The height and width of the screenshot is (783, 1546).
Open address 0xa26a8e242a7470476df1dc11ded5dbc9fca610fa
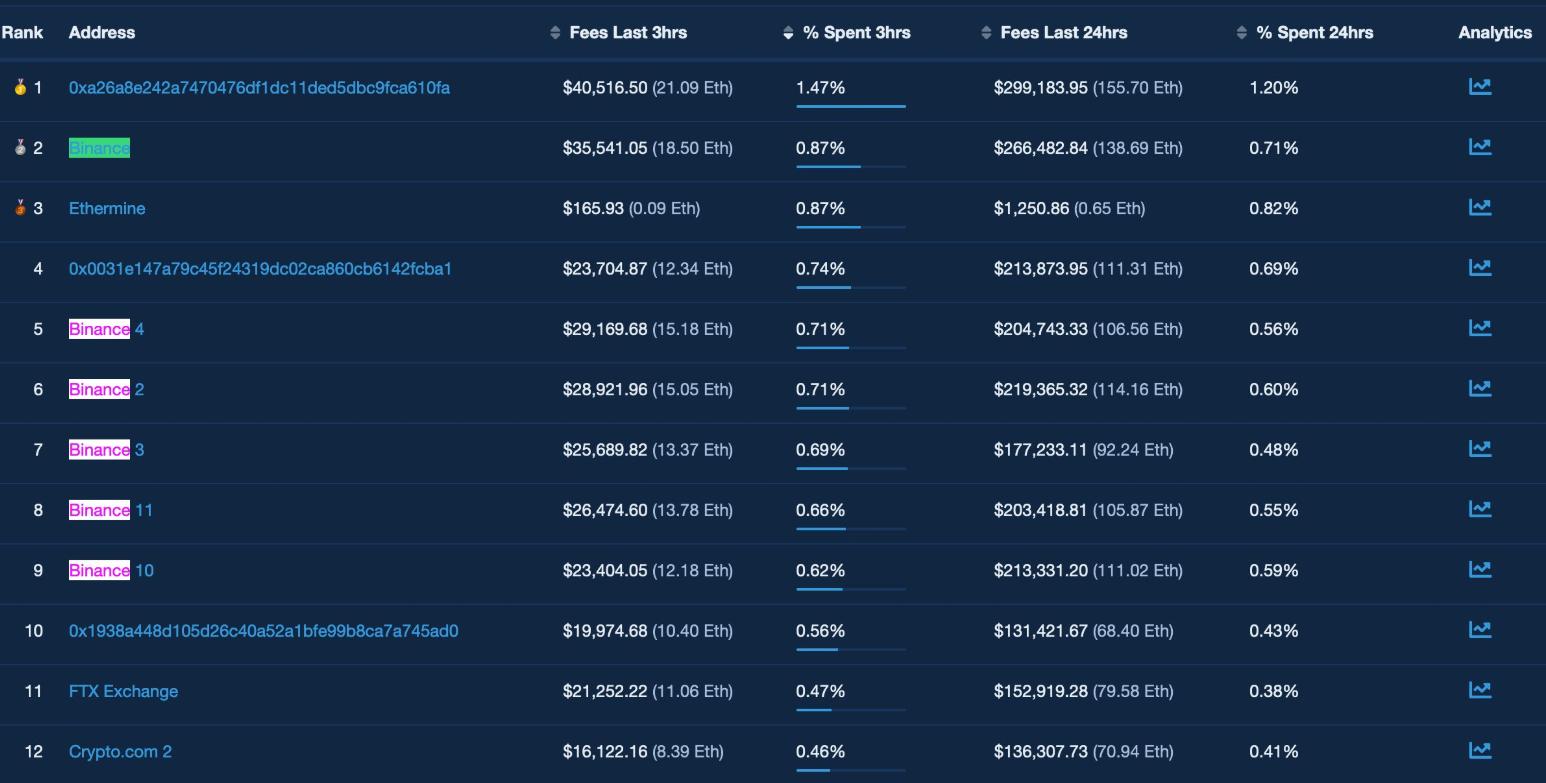pyautogui.click(x=259, y=88)
